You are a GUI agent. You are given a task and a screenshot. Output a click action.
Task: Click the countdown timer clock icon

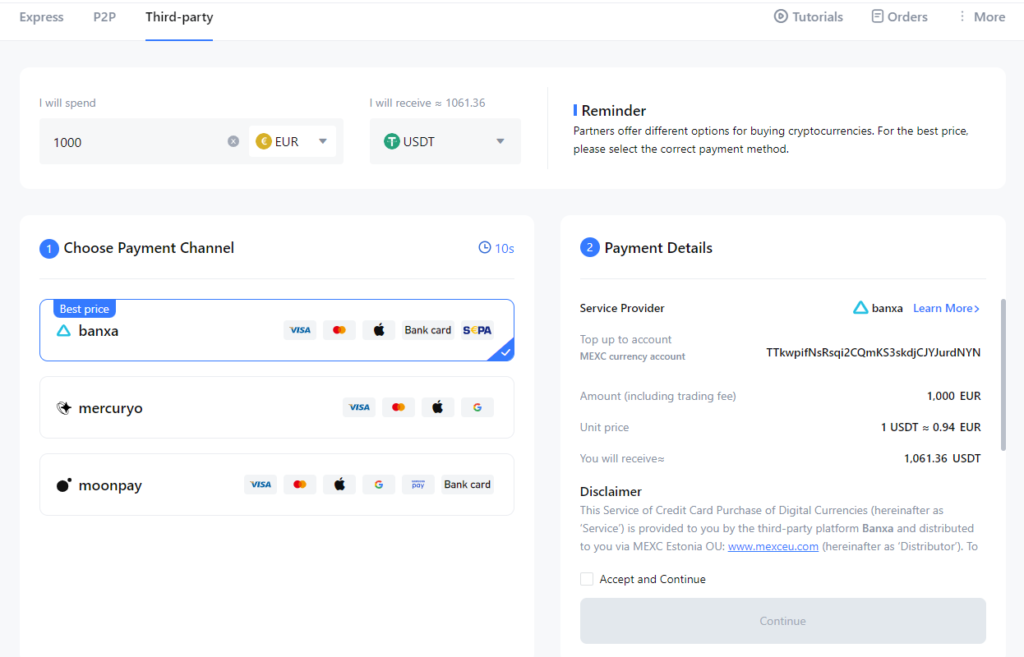point(485,248)
